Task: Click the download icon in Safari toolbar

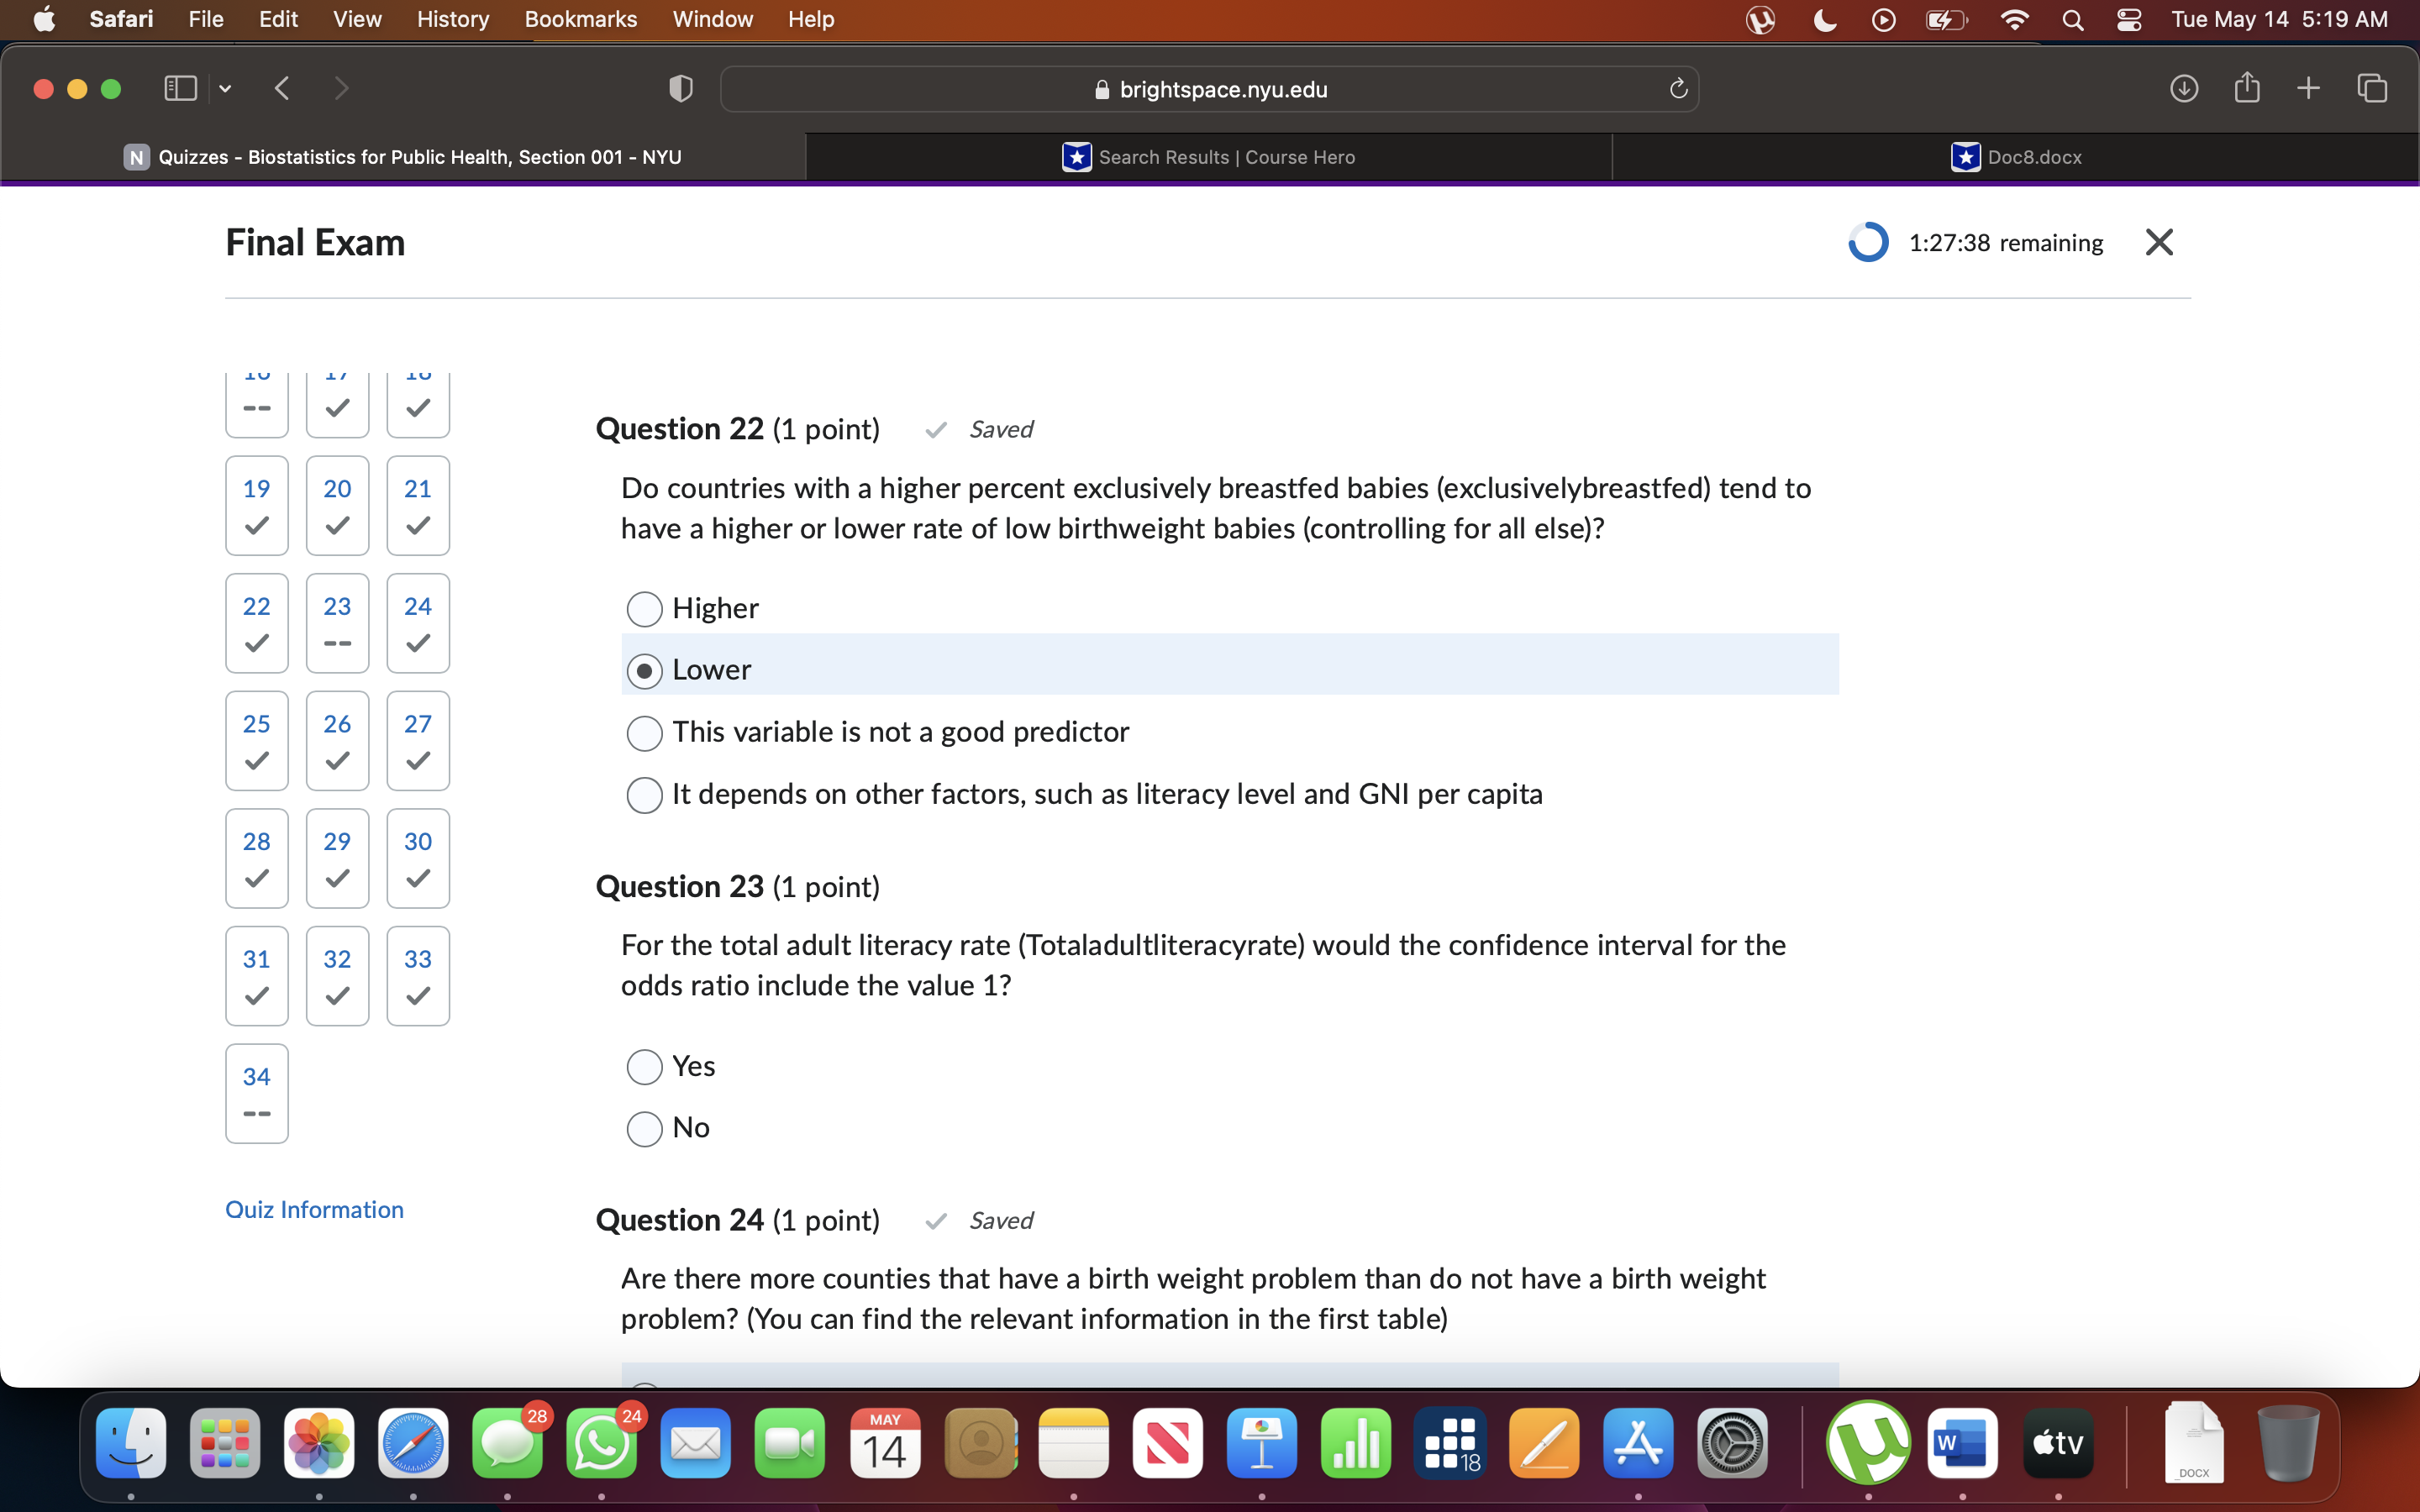Action: tap(2183, 89)
